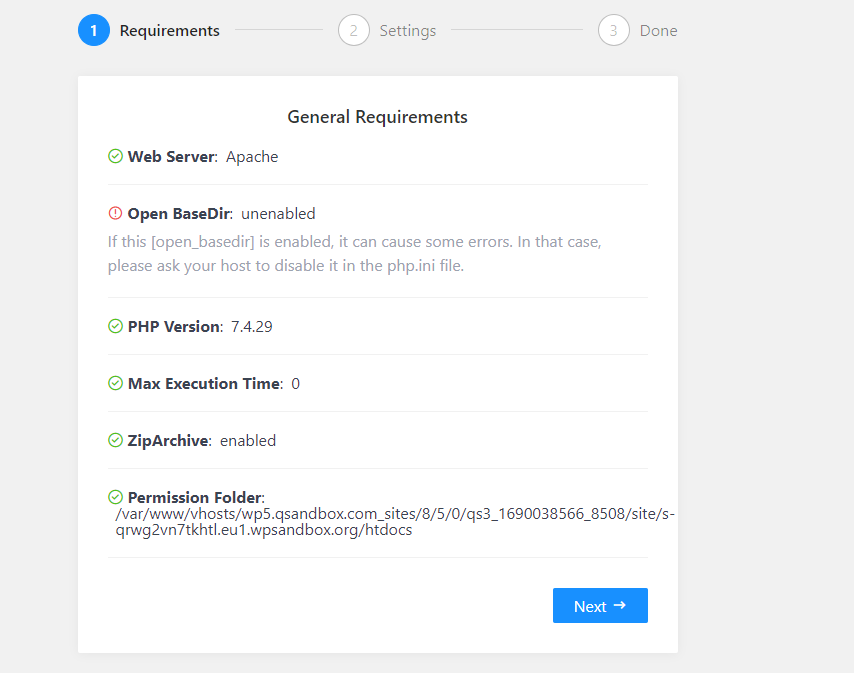Select the ZipArchive 'enabled' value

(x=248, y=440)
